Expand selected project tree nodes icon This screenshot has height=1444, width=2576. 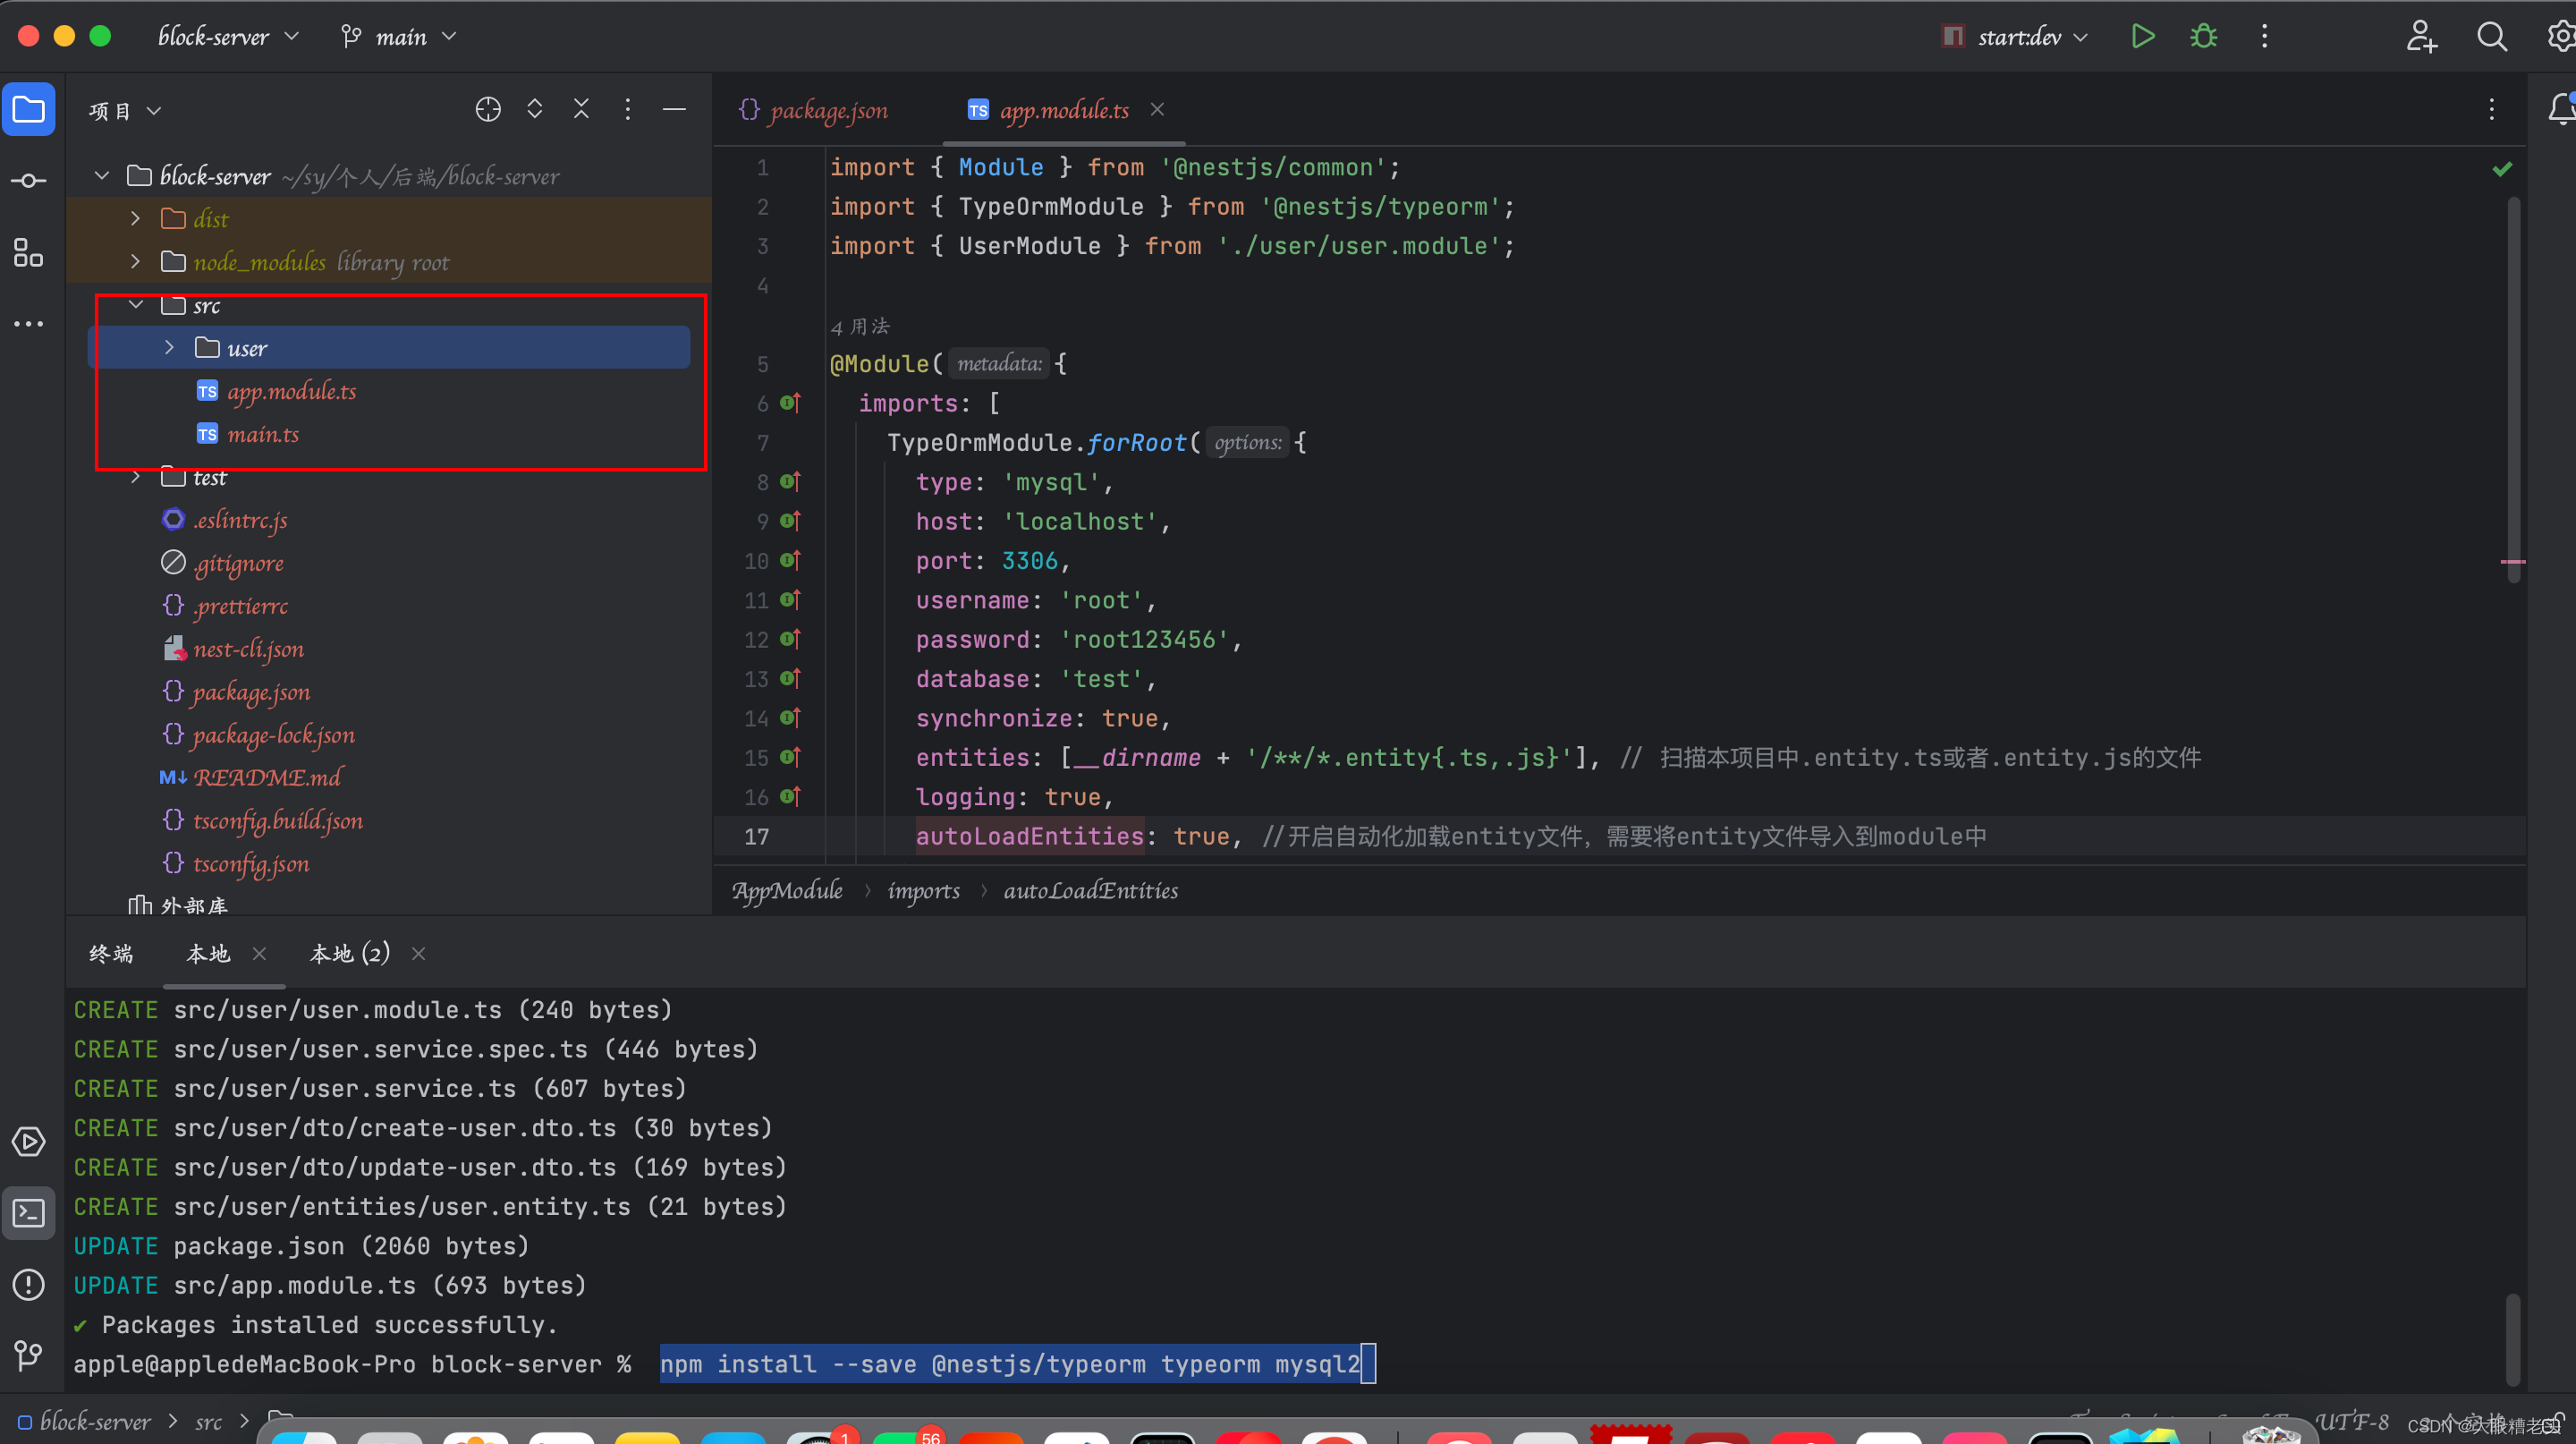535,109
